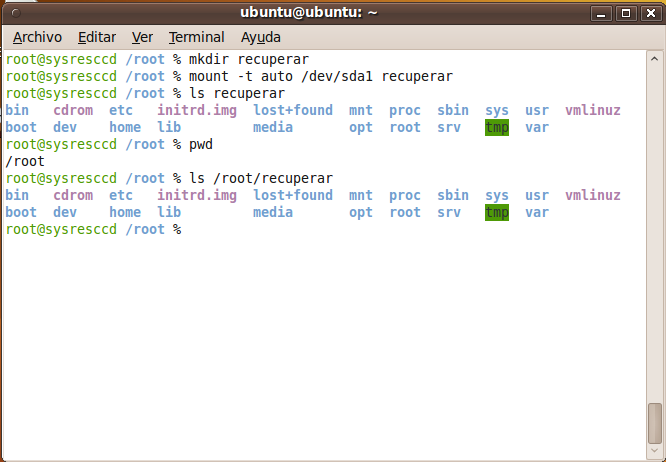Click the 'ls recuperar' command text
The image size is (666, 462).
point(237,93)
